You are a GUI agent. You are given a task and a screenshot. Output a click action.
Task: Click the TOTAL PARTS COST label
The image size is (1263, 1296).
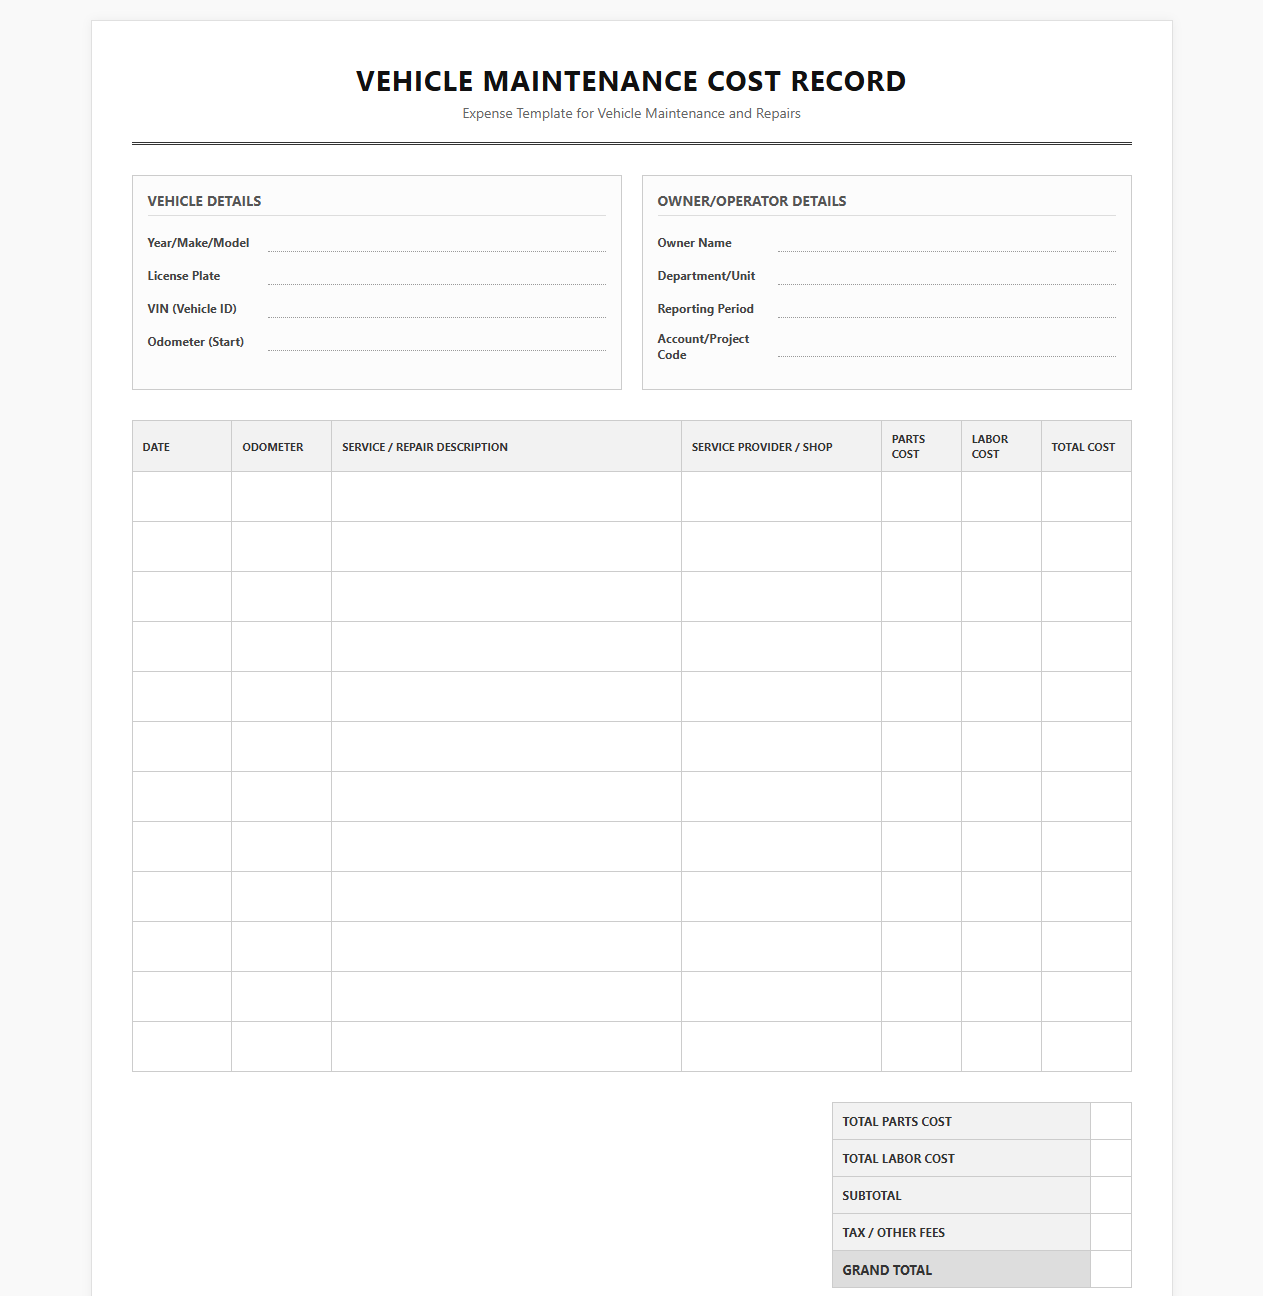click(897, 1122)
